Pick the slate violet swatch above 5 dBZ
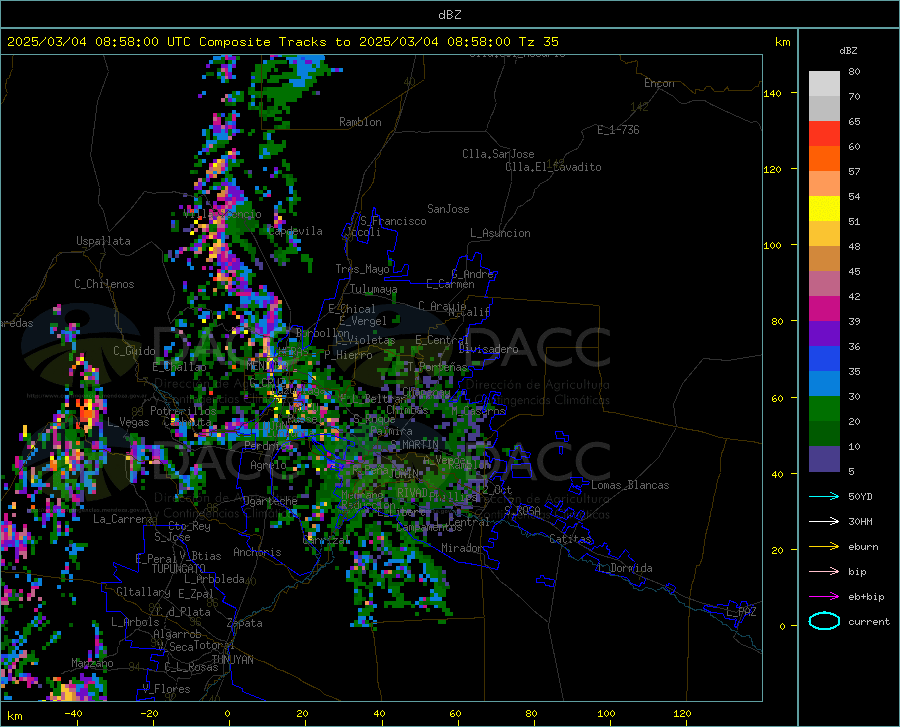The height and width of the screenshot is (727, 900). pos(824,458)
